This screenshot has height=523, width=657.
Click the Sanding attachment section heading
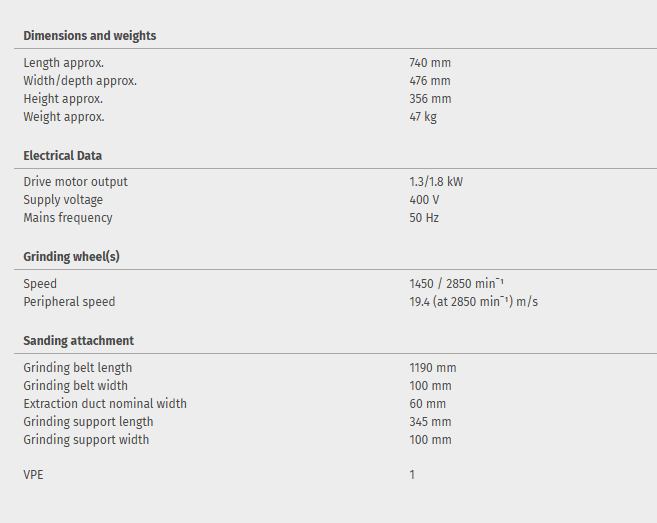(x=78, y=341)
